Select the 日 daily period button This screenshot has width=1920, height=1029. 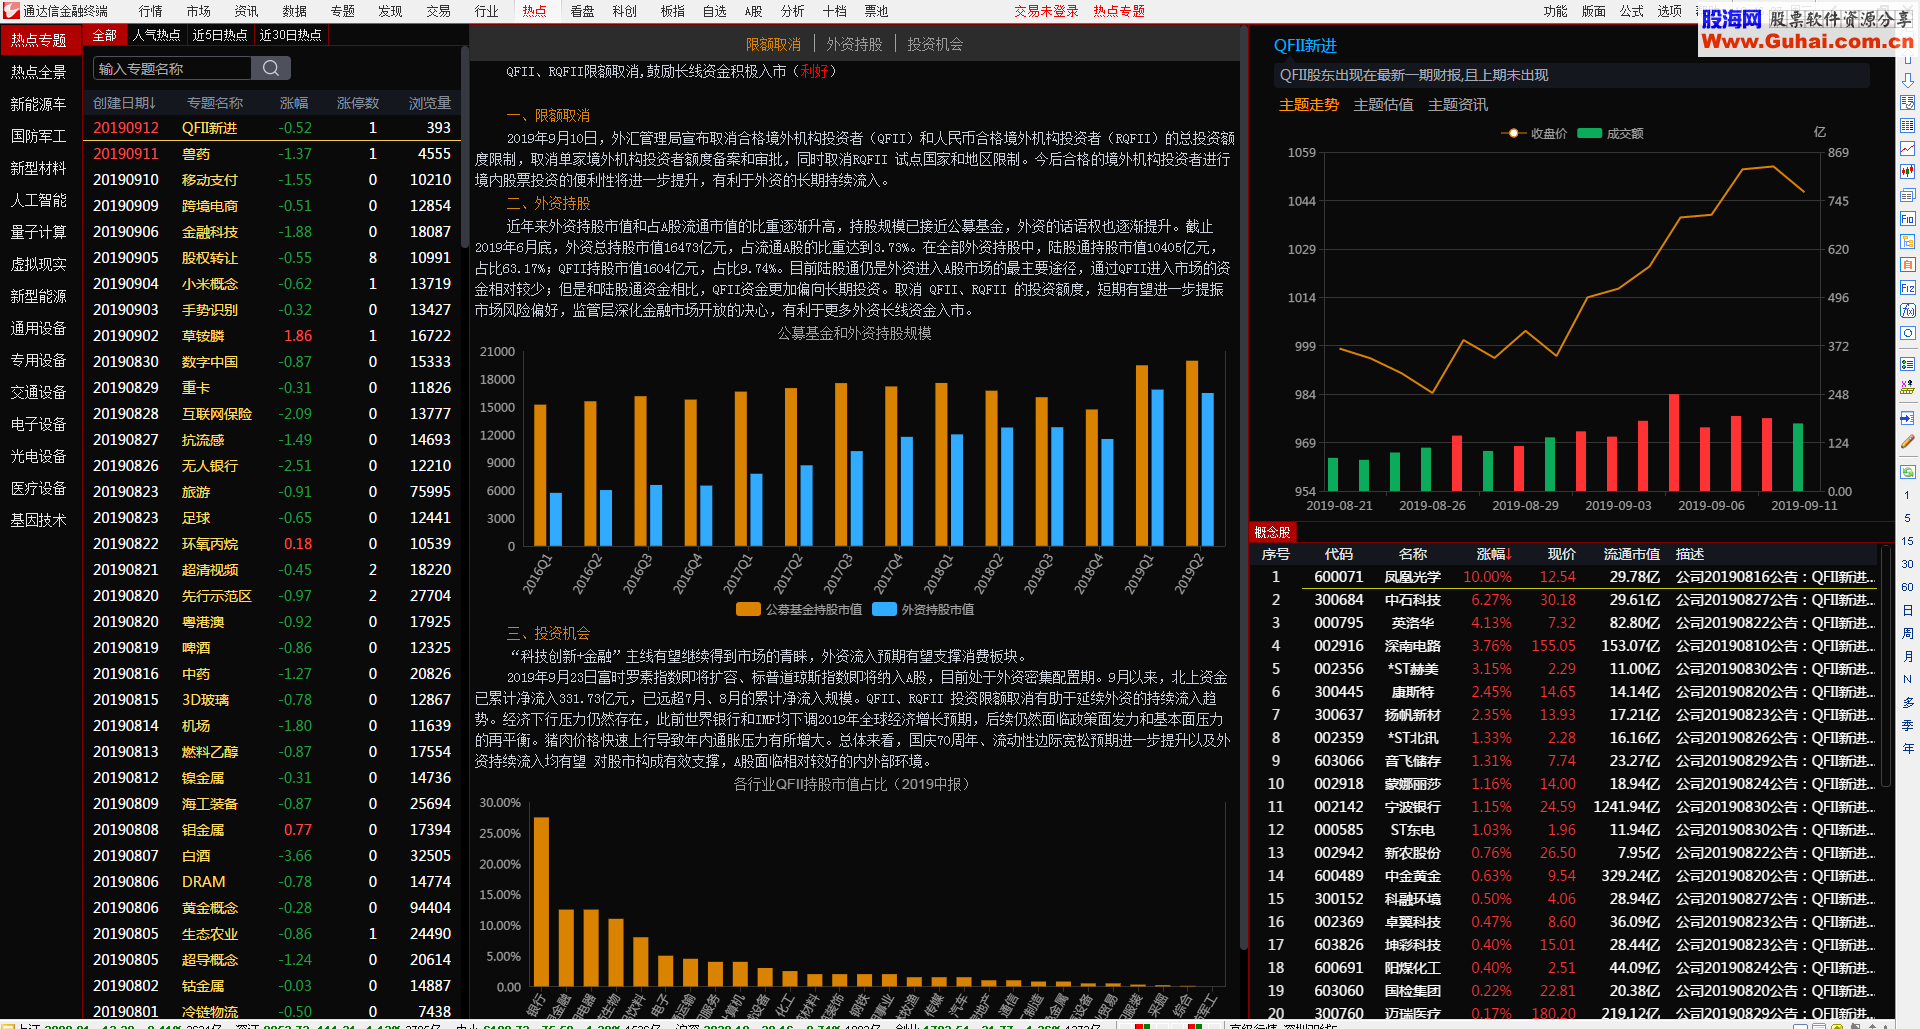(x=1907, y=610)
